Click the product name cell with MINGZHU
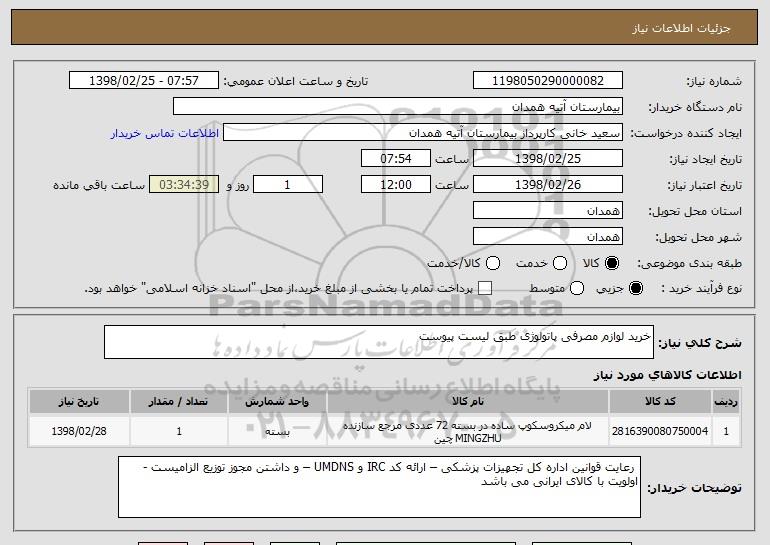The width and height of the screenshot is (770, 545). pyautogui.click(x=468, y=431)
